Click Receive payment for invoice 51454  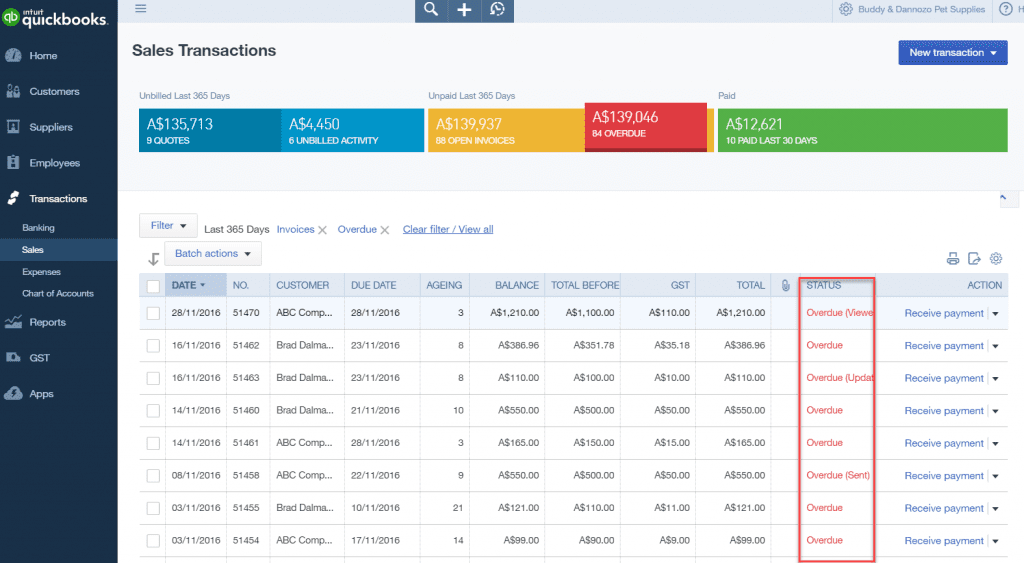coord(944,541)
